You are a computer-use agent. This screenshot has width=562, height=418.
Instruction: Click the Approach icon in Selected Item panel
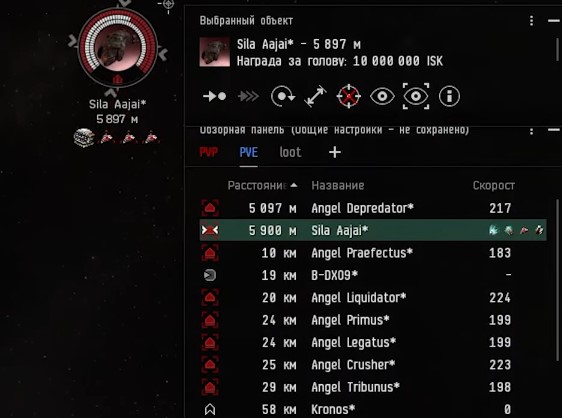pyautogui.click(x=214, y=96)
